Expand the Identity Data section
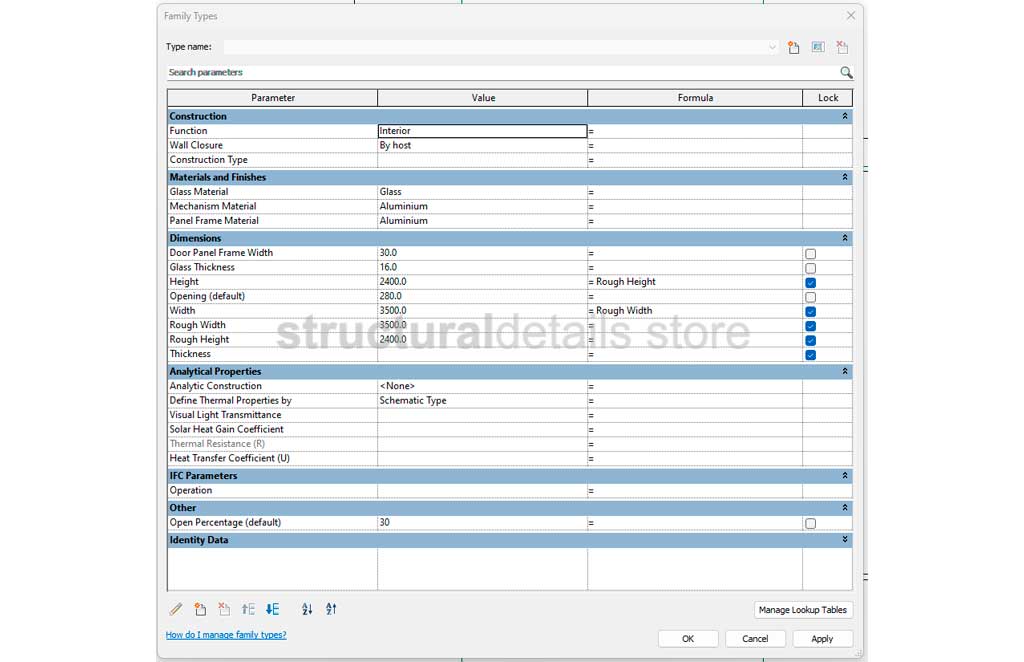 pos(845,540)
